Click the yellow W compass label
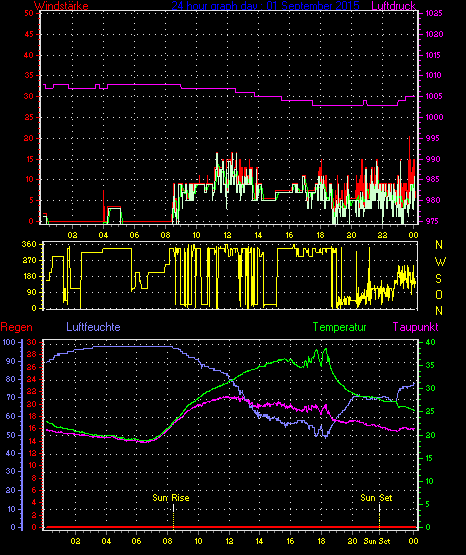466x555 pixels. (440, 262)
